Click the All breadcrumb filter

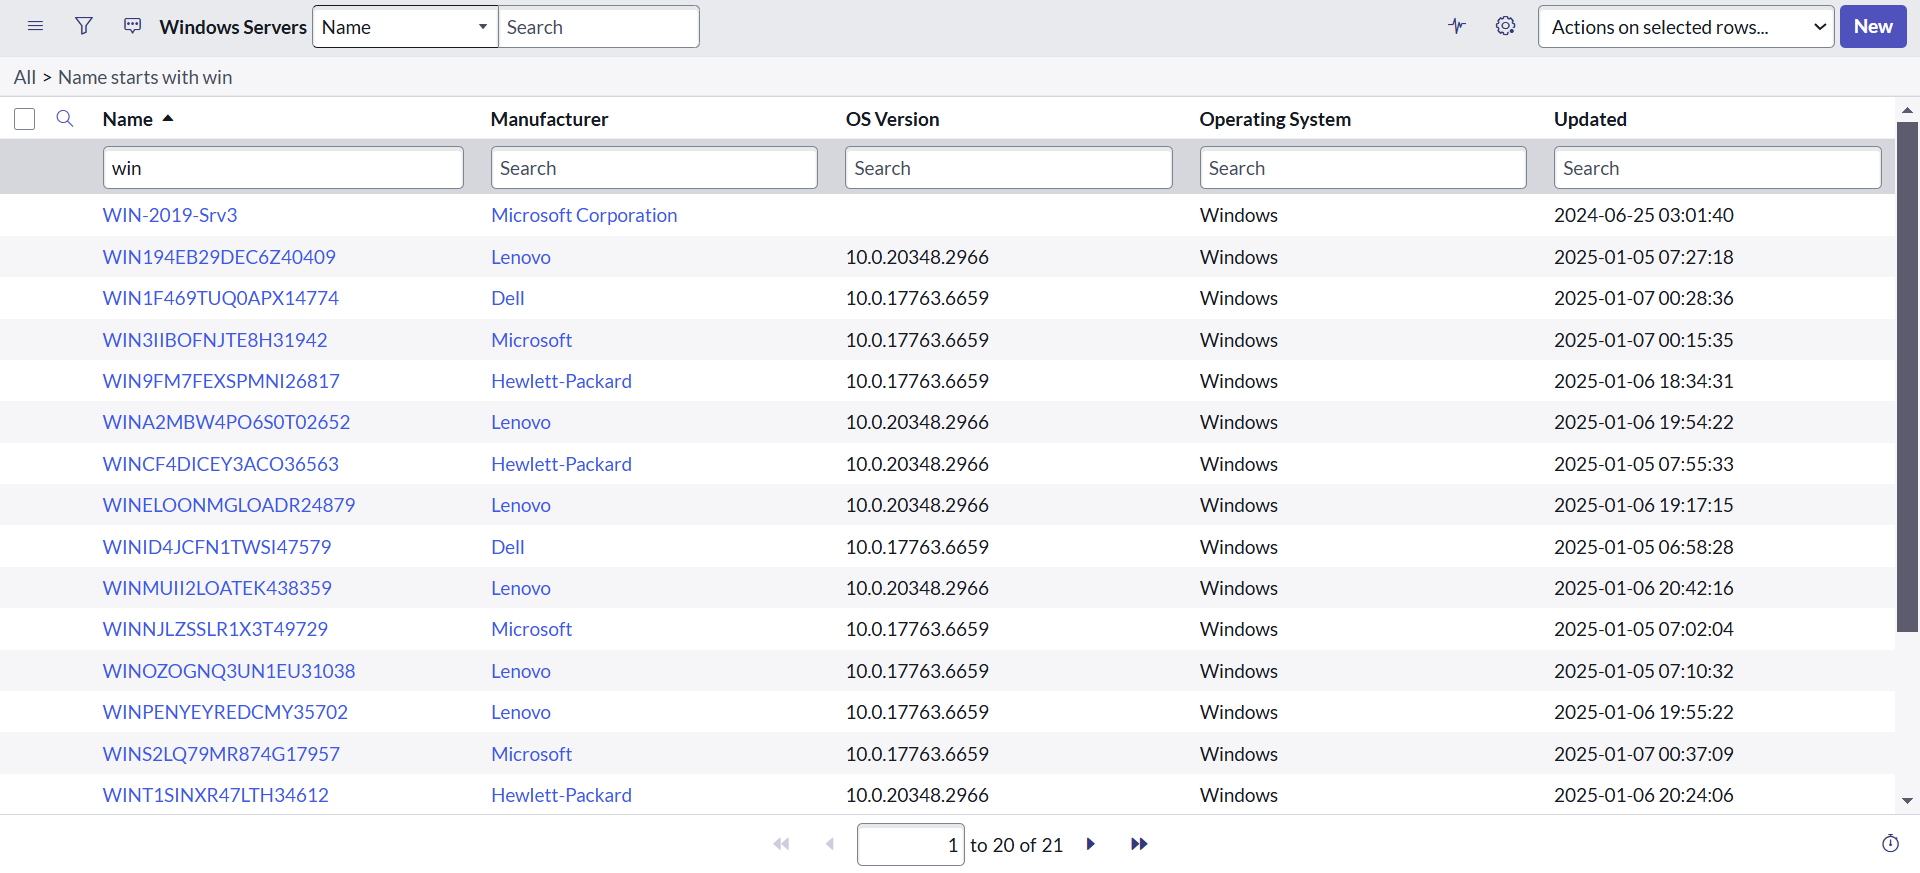tap(24, 77)
